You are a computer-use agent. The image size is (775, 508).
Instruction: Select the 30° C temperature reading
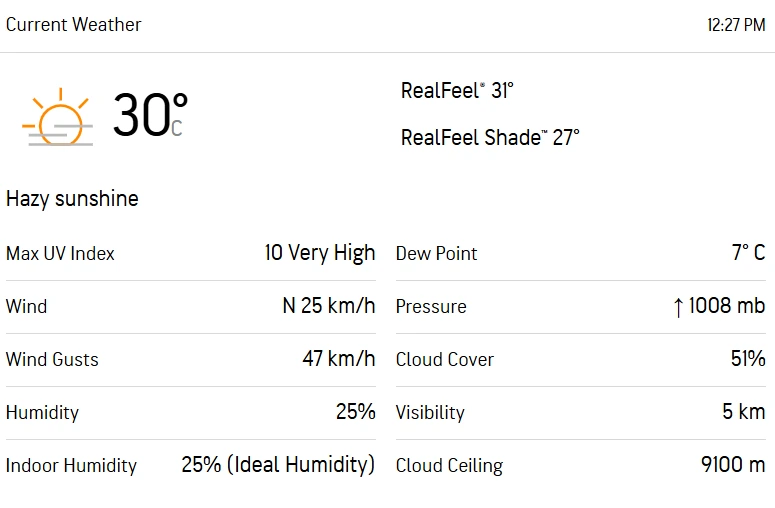tap(150, 115)
